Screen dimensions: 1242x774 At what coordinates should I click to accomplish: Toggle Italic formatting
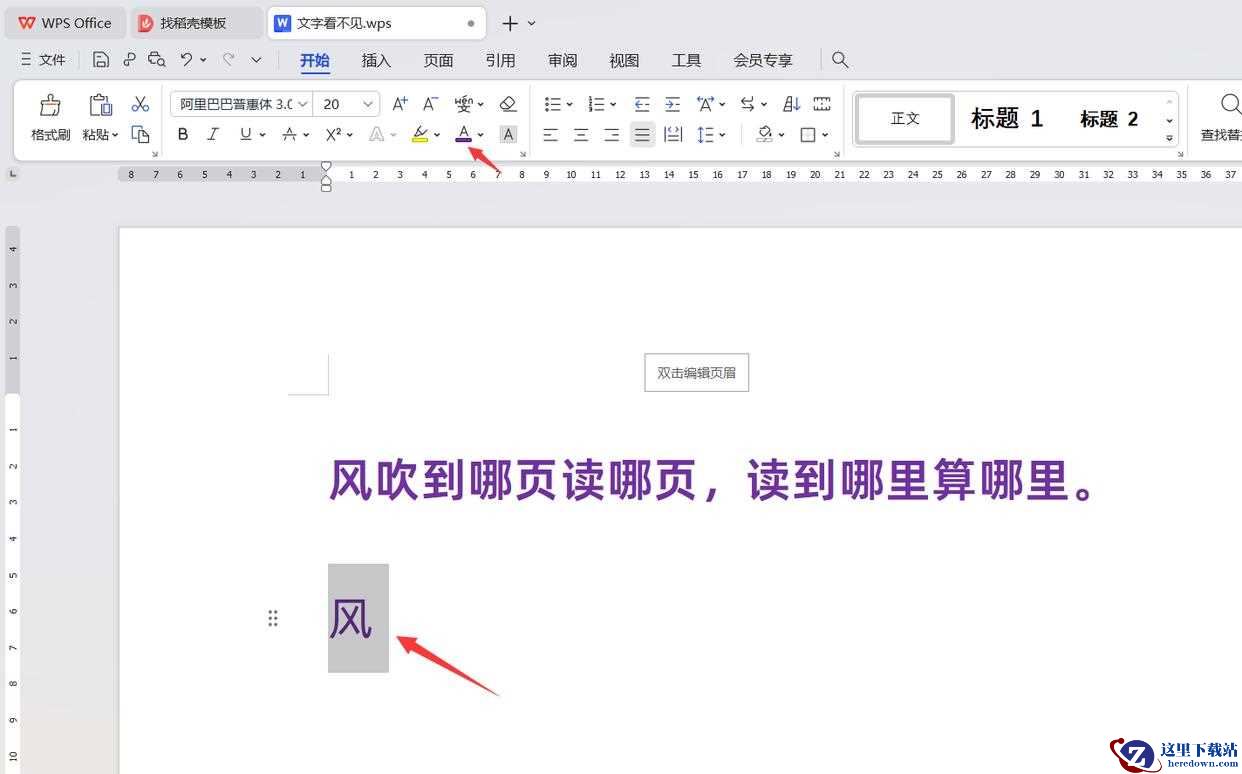(213, 134)
